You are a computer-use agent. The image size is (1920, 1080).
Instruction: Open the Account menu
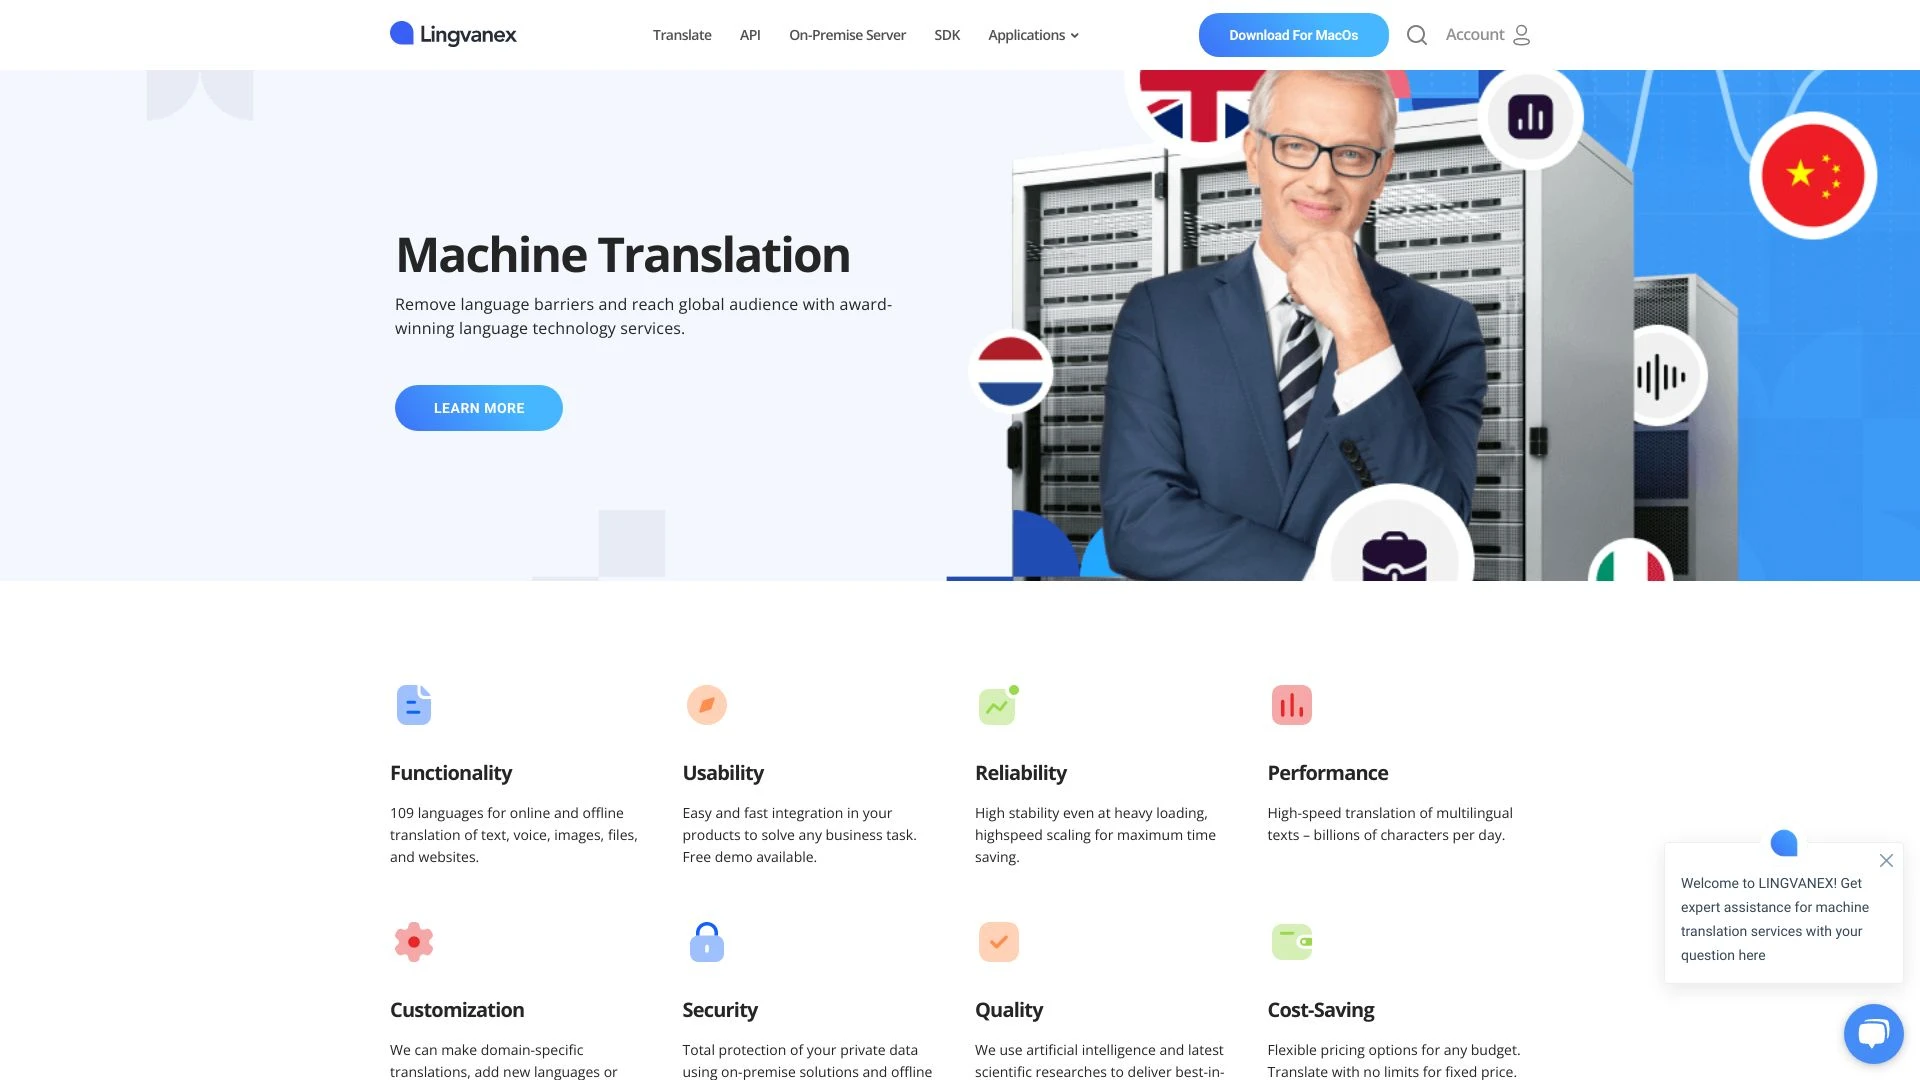[x=1487, y=34]
